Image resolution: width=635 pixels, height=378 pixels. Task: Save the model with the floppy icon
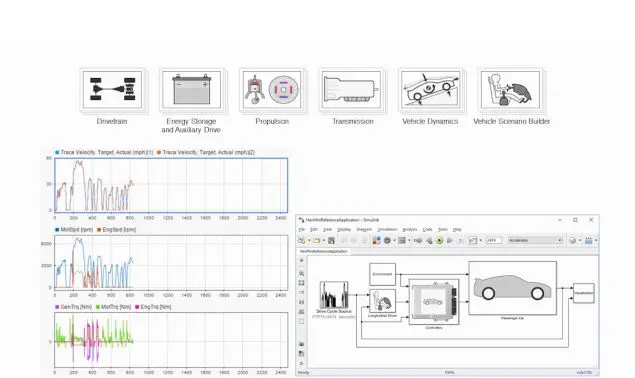tap(331, 240)
